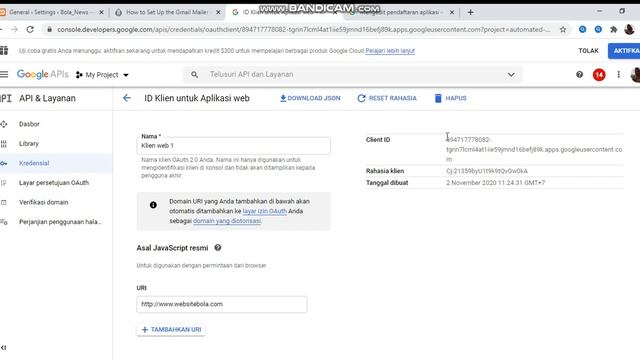Click the Telusuri API dan Layanan search field
The image size is (640, 360).
click(x=353, y=75)
